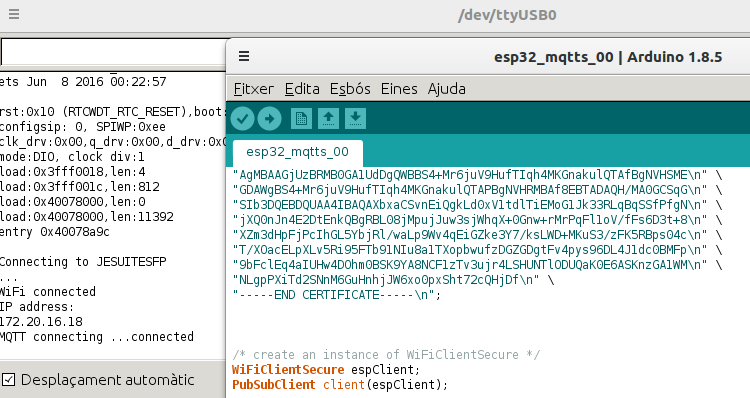Toggle Desplaçament automàtic checkbox

[9, 380]
